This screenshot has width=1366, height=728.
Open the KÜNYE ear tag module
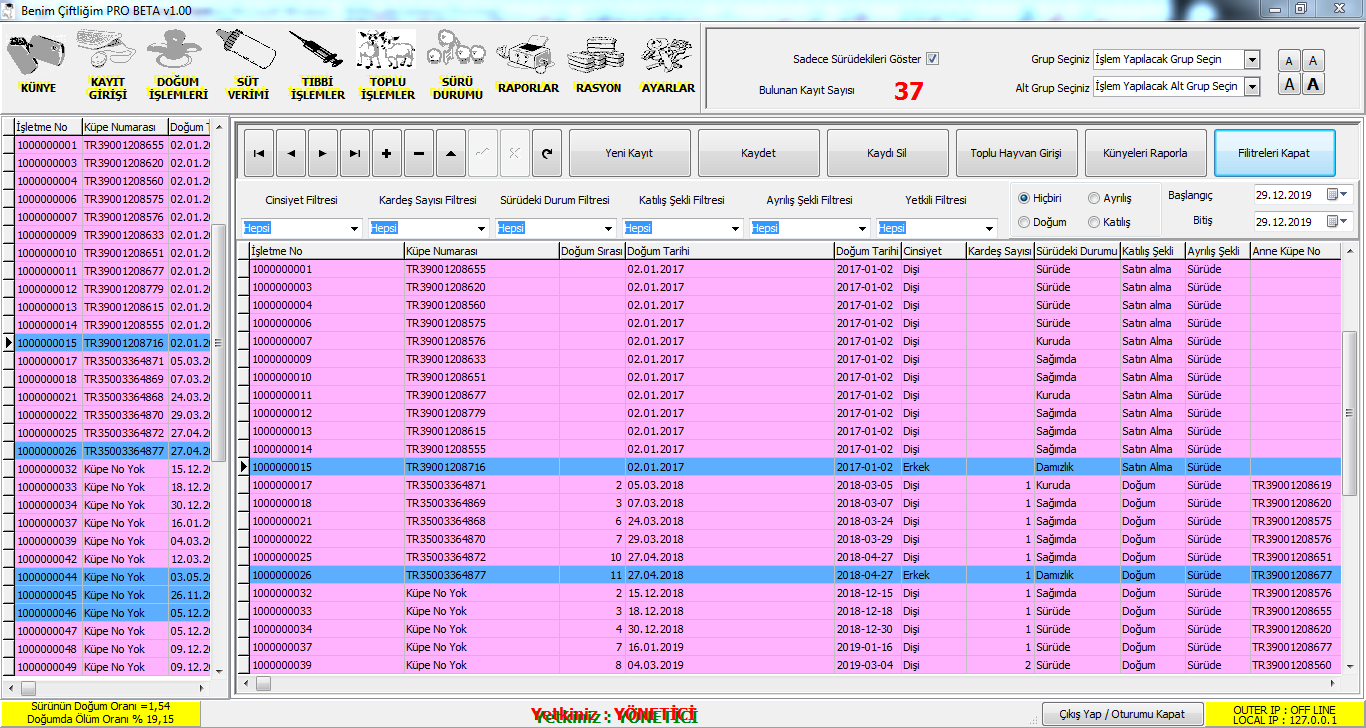click(38, 63)
